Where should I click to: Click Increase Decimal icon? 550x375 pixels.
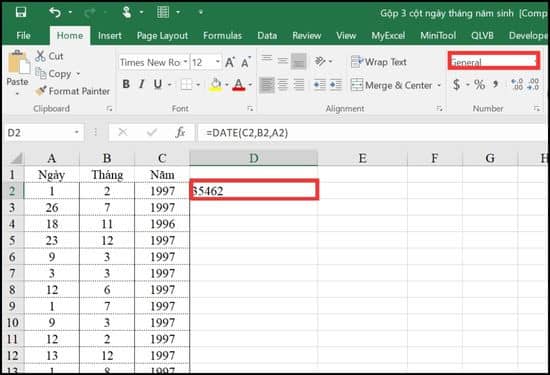click(517, 85)
